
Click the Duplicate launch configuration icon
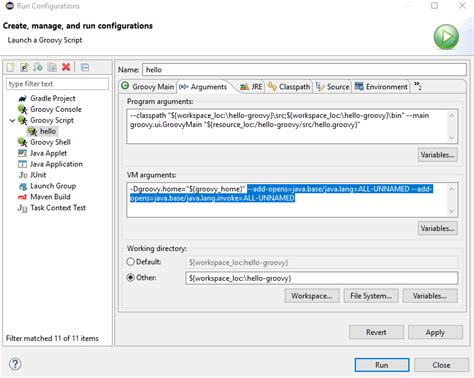click(52, 67)
